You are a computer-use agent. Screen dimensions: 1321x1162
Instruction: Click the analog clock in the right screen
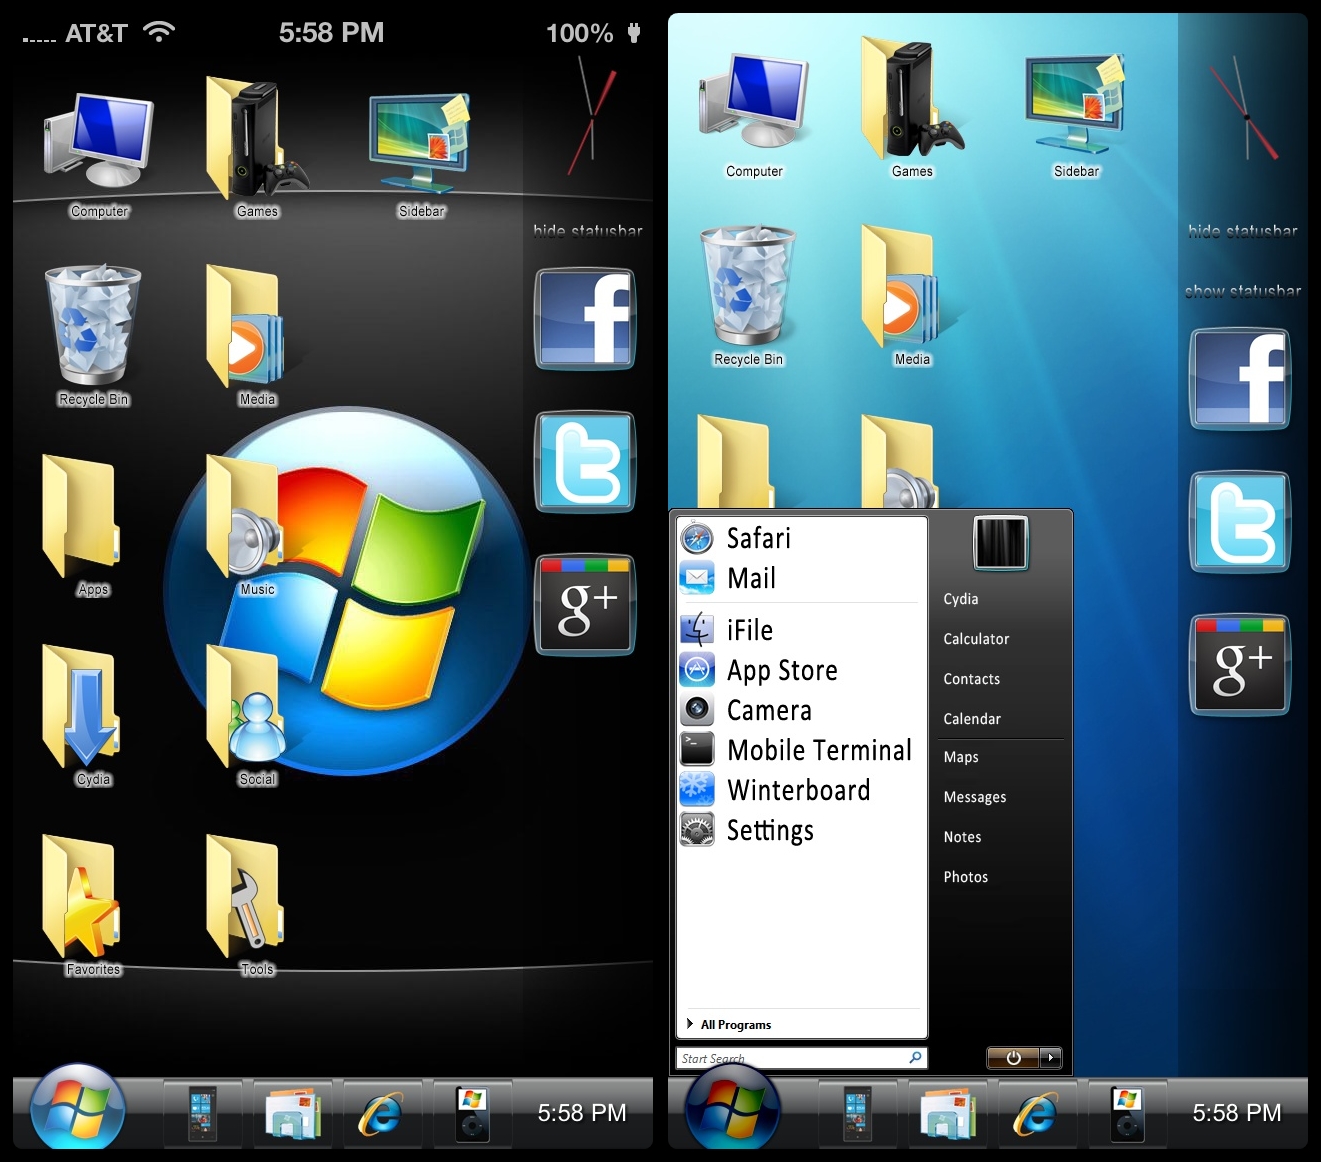coord(1243,110)
